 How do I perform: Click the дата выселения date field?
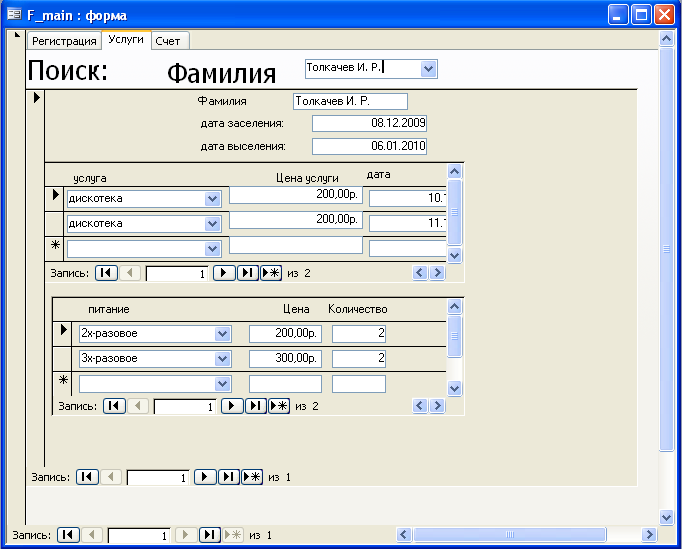click(369, 146)
